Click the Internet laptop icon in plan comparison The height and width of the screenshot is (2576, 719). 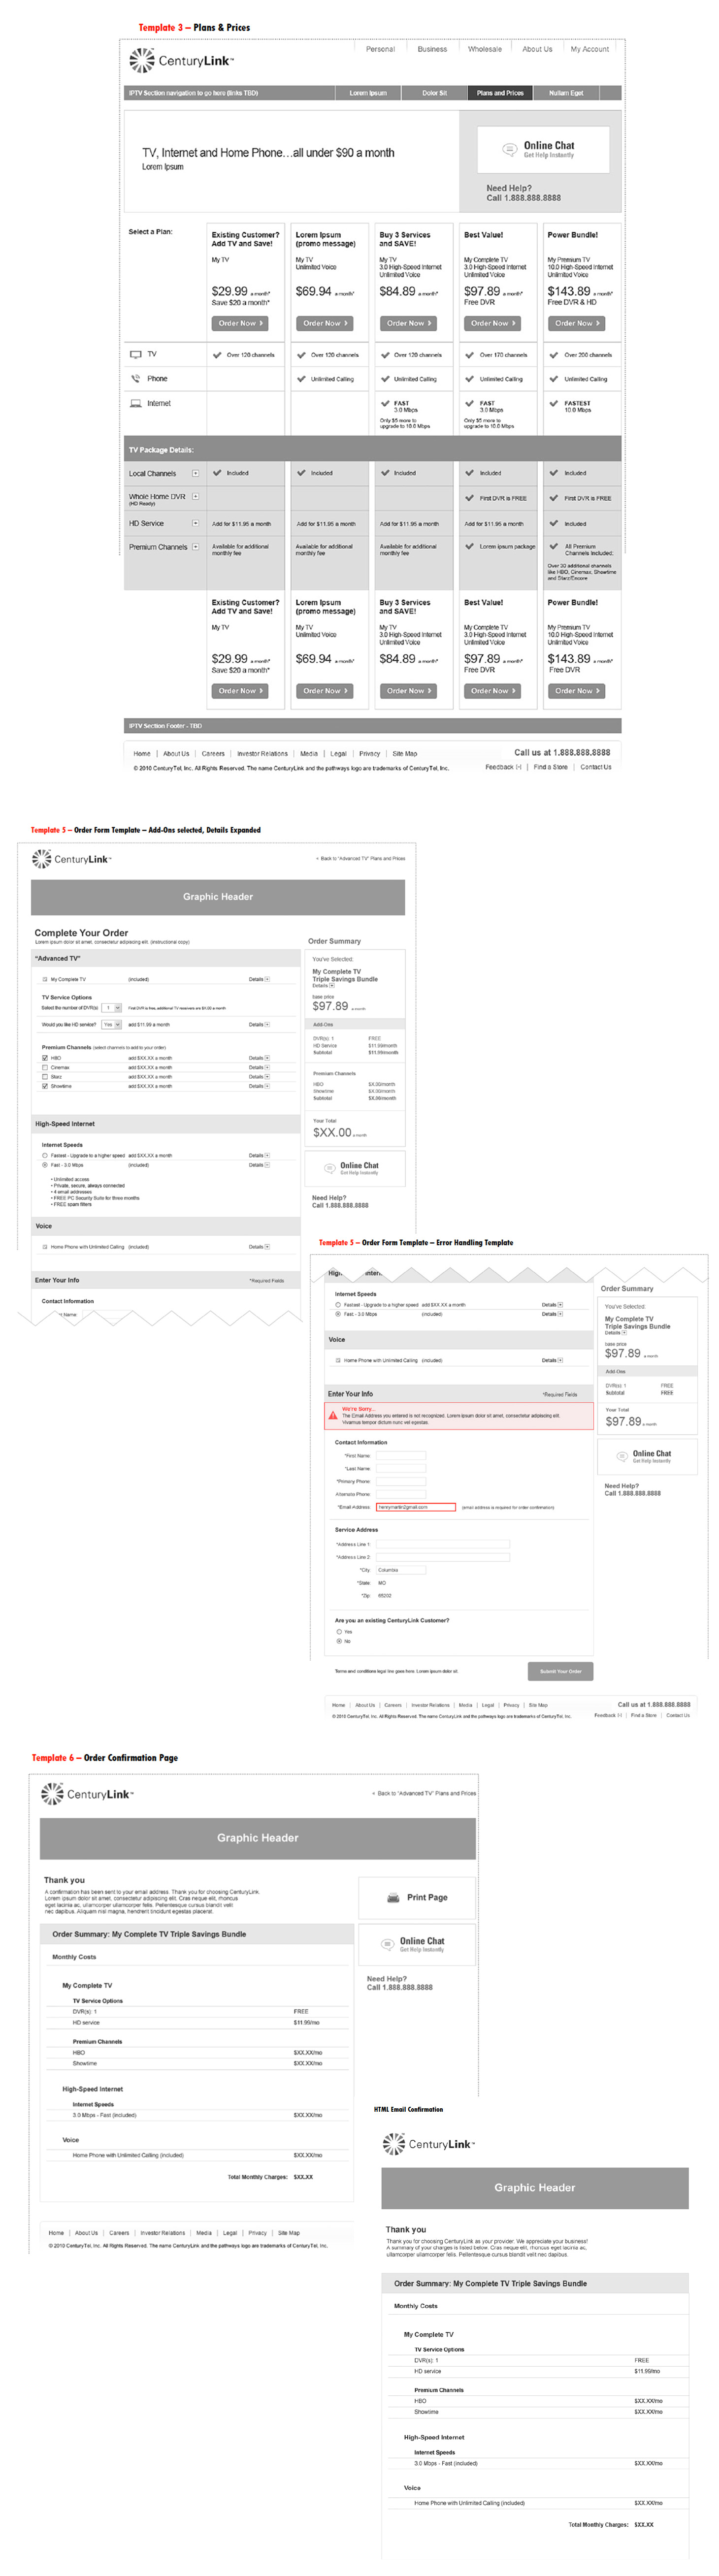135,404
